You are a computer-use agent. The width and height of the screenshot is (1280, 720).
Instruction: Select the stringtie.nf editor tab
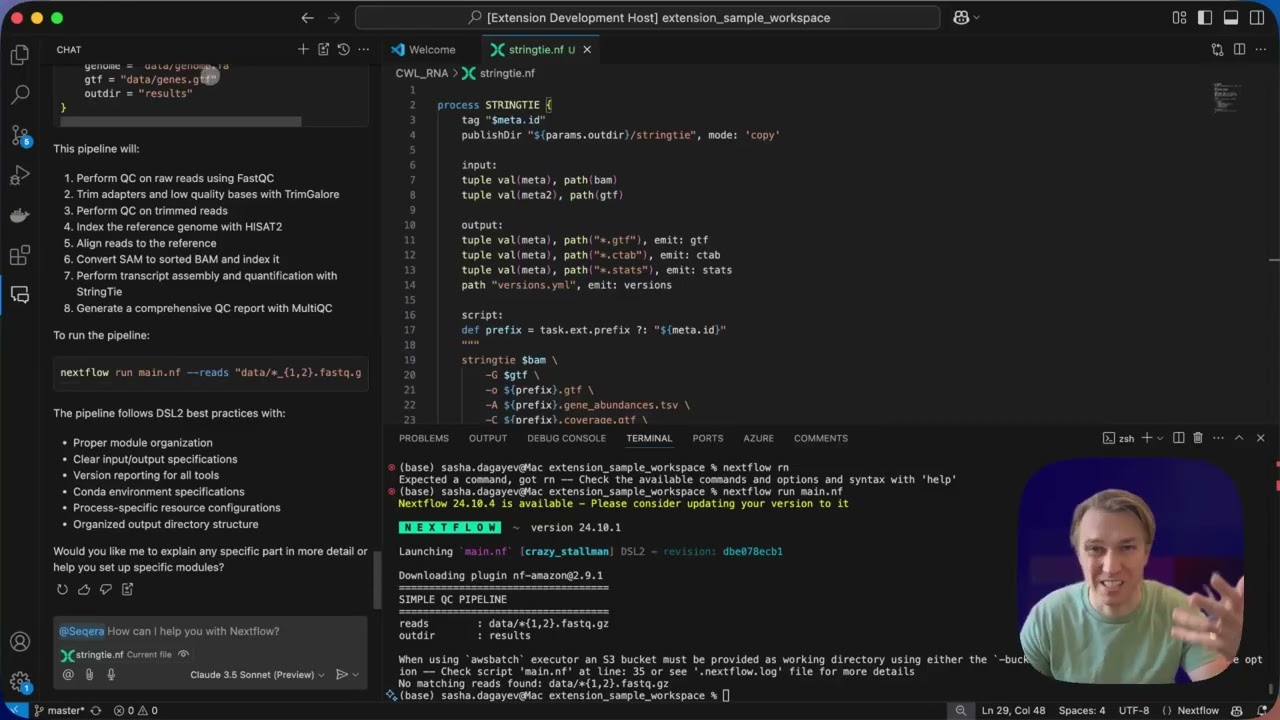click(541, 49)
